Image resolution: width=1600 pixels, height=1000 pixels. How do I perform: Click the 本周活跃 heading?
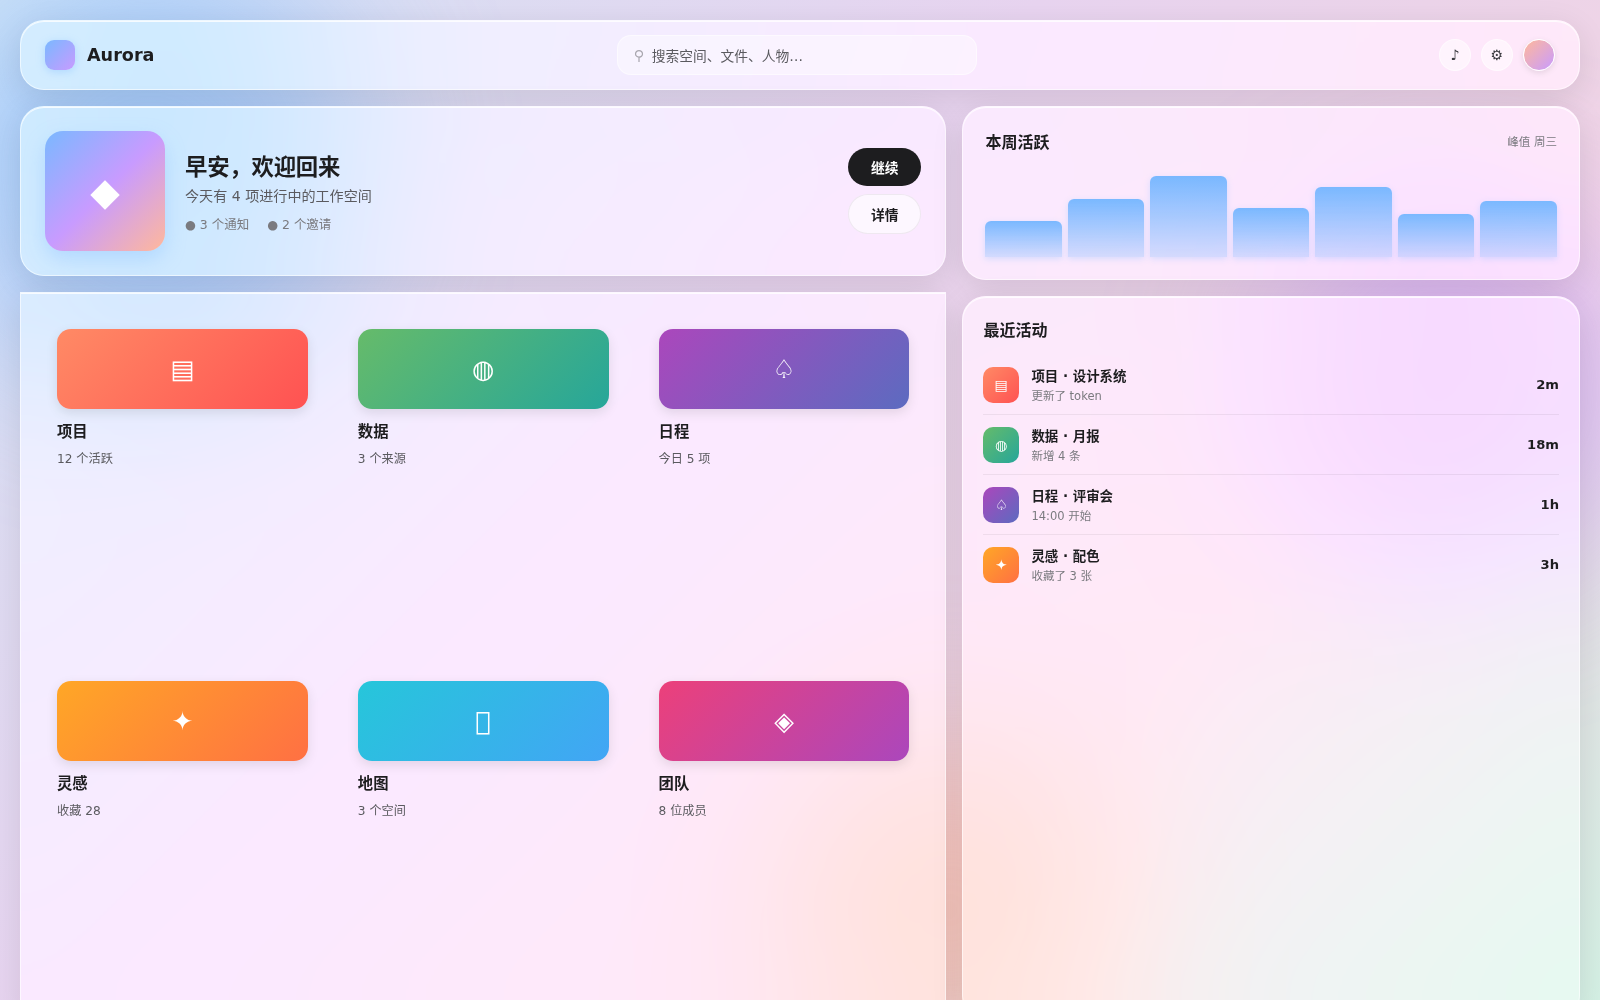tap(1017, 143)
